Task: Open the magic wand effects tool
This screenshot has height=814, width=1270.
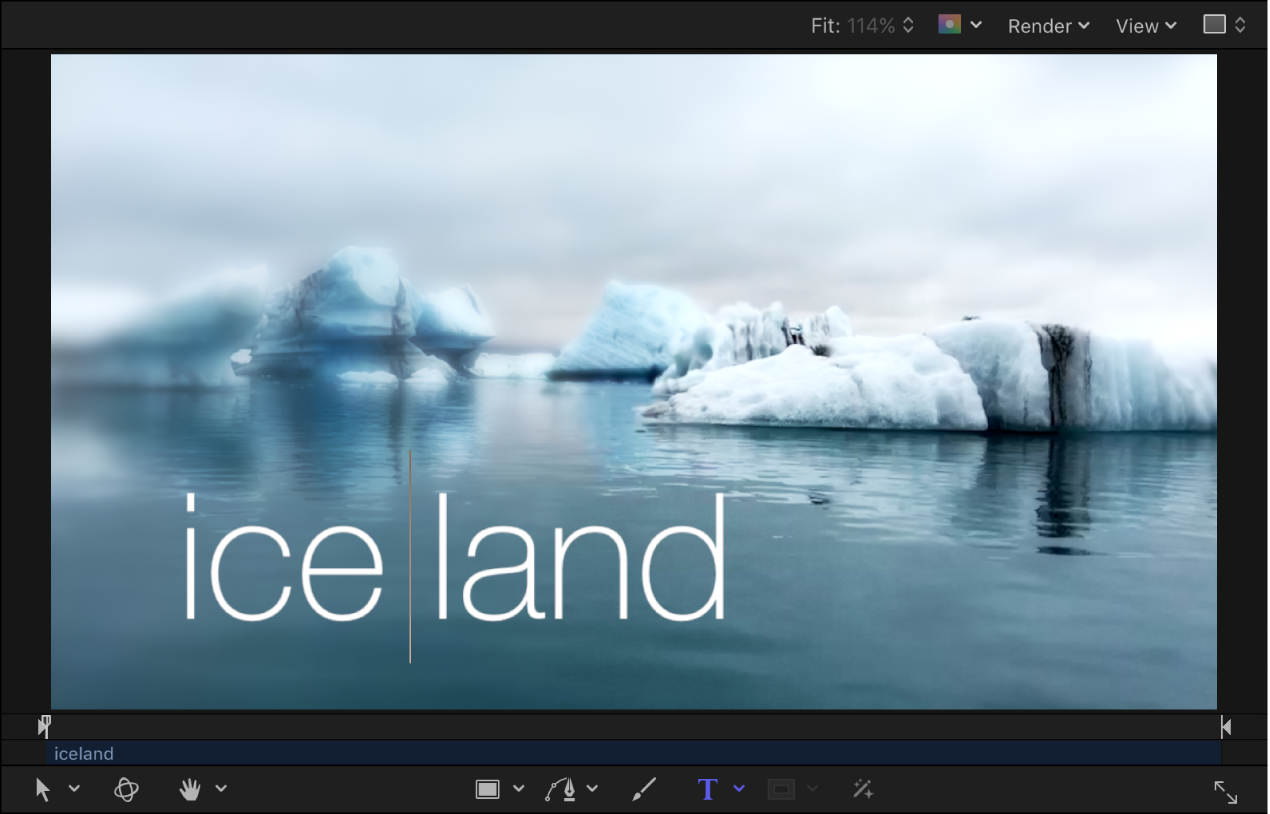Action: tap(863, 789)
